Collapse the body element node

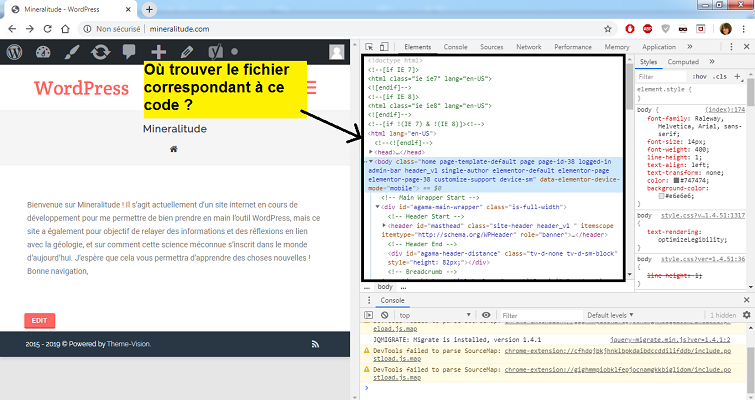click(x=371, y=161)
